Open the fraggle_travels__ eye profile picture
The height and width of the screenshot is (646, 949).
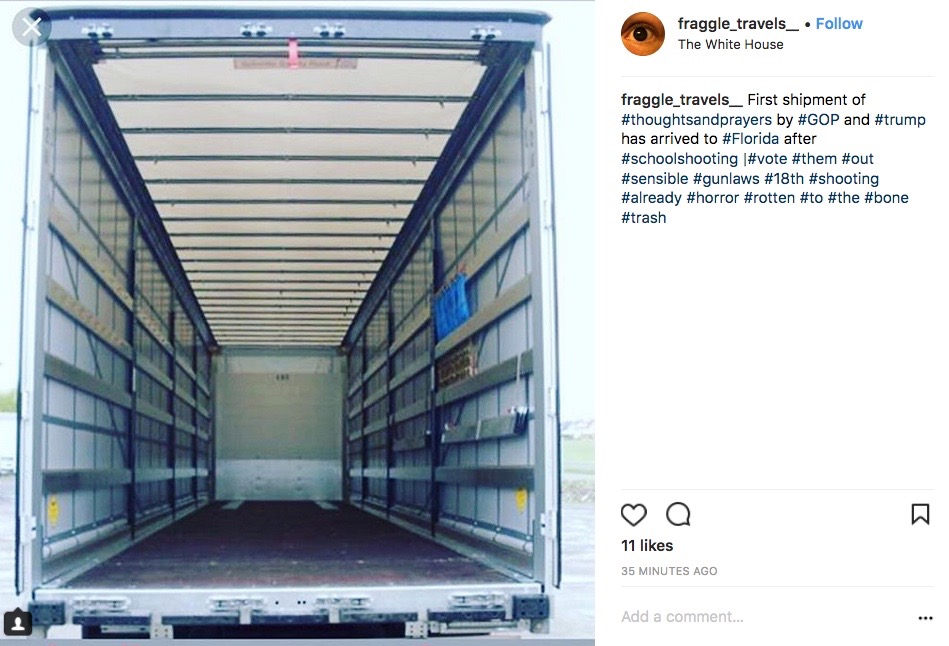643,34
